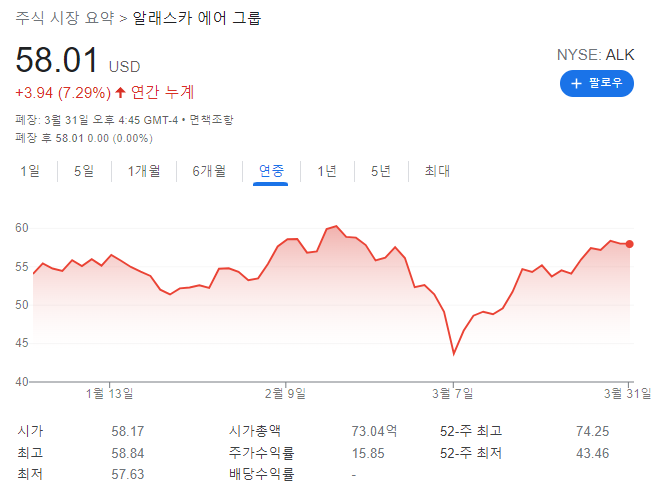Click the plus icon in follow button
Image resolution: width=668 pixels, height=486 pixels.
pyautogui.click(x=576, y=83)
